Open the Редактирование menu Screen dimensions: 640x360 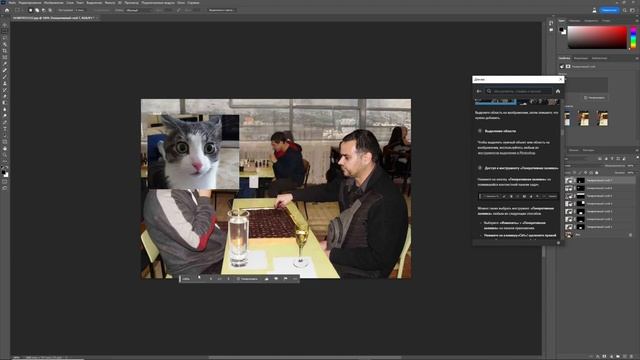30,2
